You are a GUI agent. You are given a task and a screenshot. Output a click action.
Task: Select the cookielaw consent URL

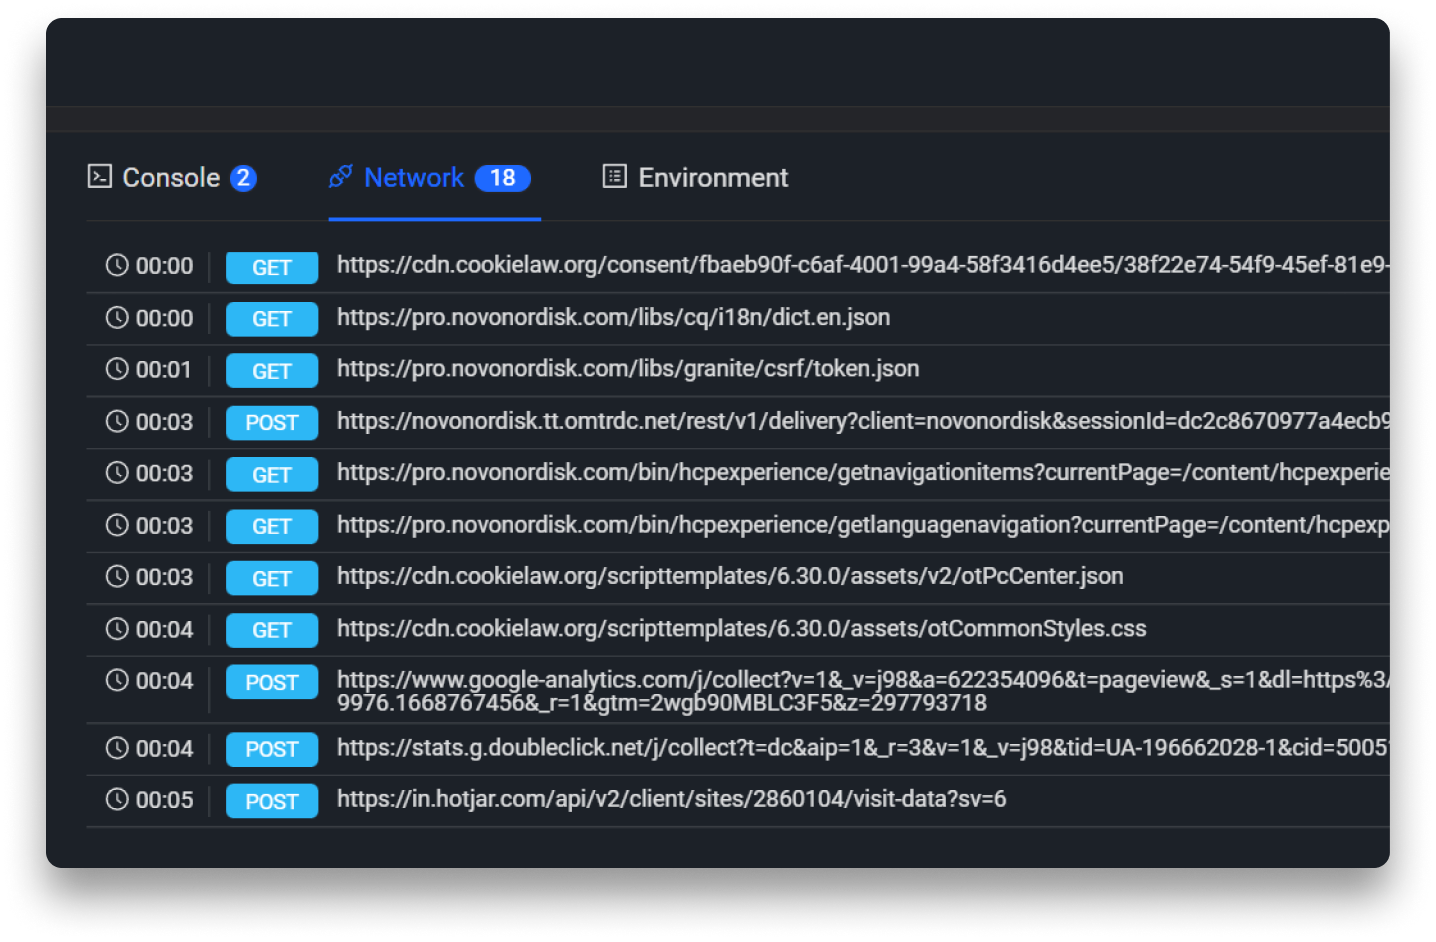pos(863,265)
